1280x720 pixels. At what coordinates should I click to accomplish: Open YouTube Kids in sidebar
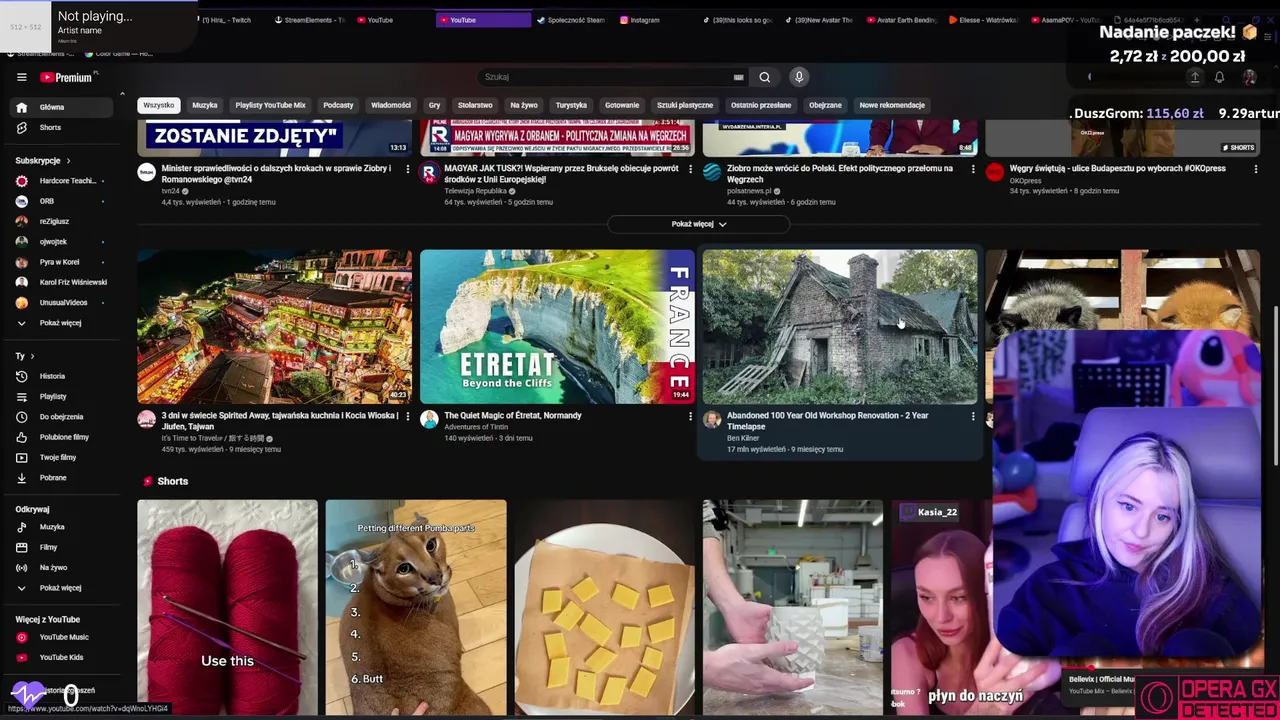point(62,657)
